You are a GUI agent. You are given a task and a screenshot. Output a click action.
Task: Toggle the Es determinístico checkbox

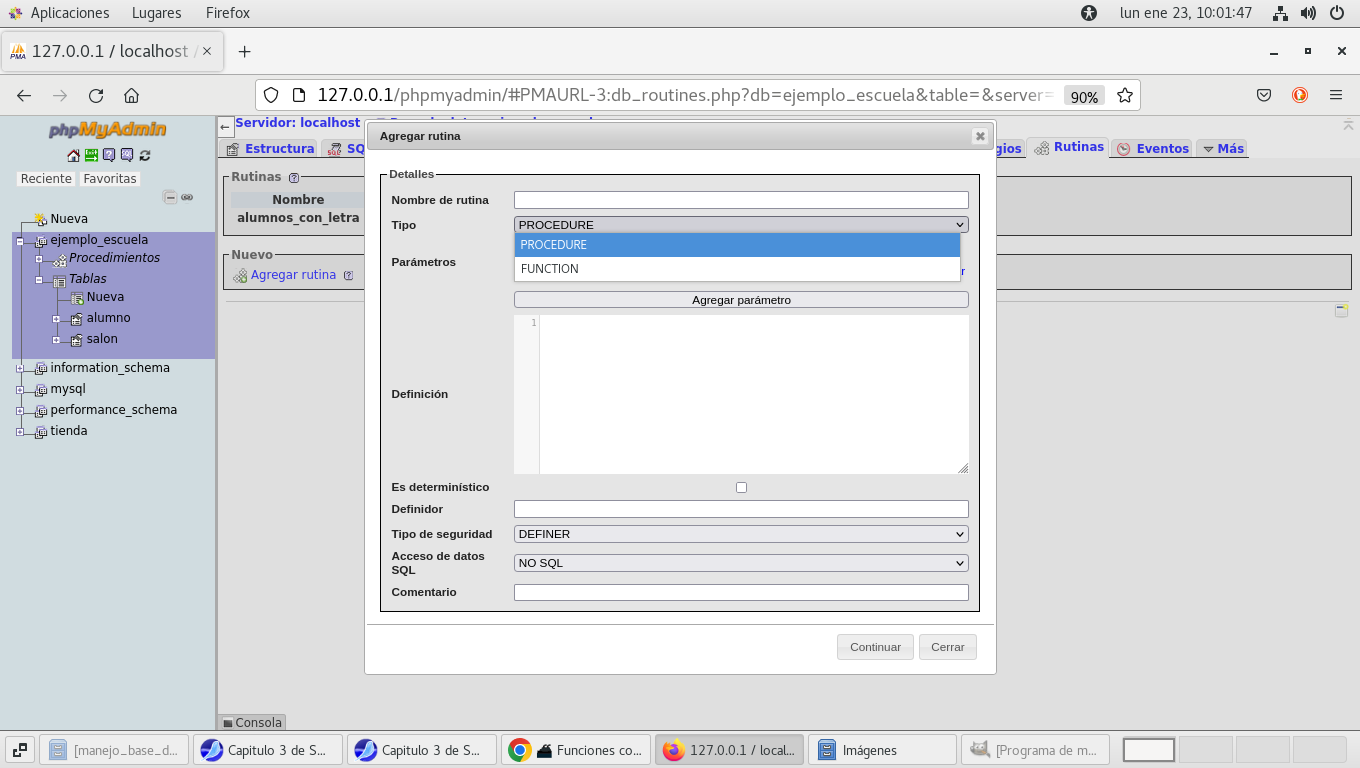pos(741,487)
